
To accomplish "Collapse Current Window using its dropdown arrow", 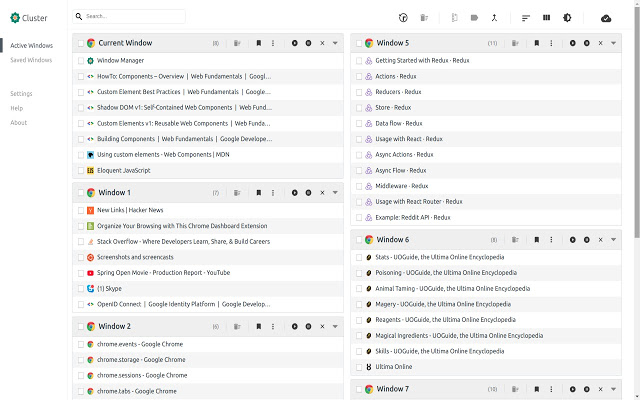I will [x=335, y=43].
